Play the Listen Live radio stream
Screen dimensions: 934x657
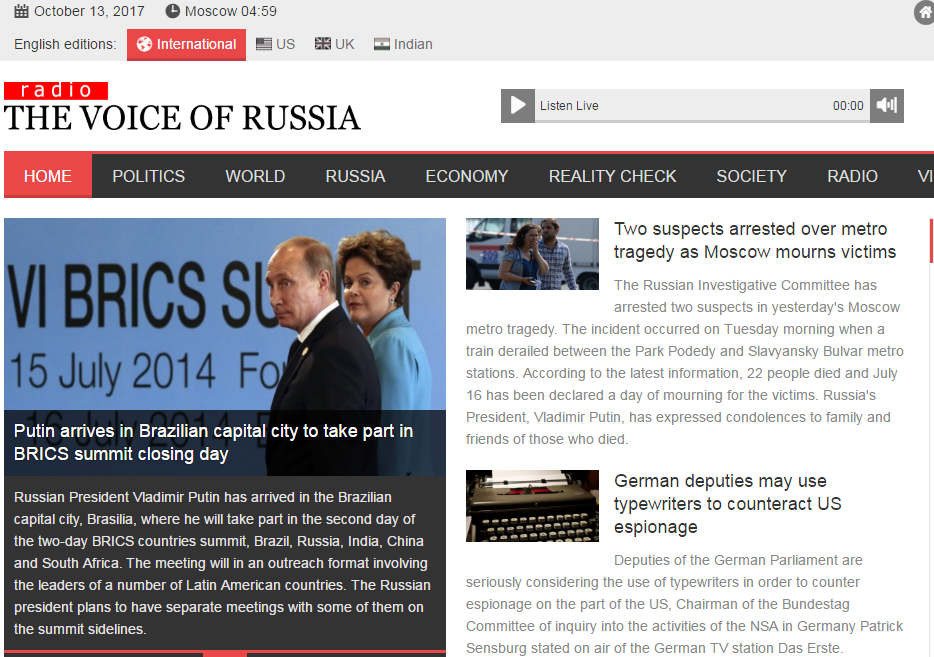tap(517, 106)
